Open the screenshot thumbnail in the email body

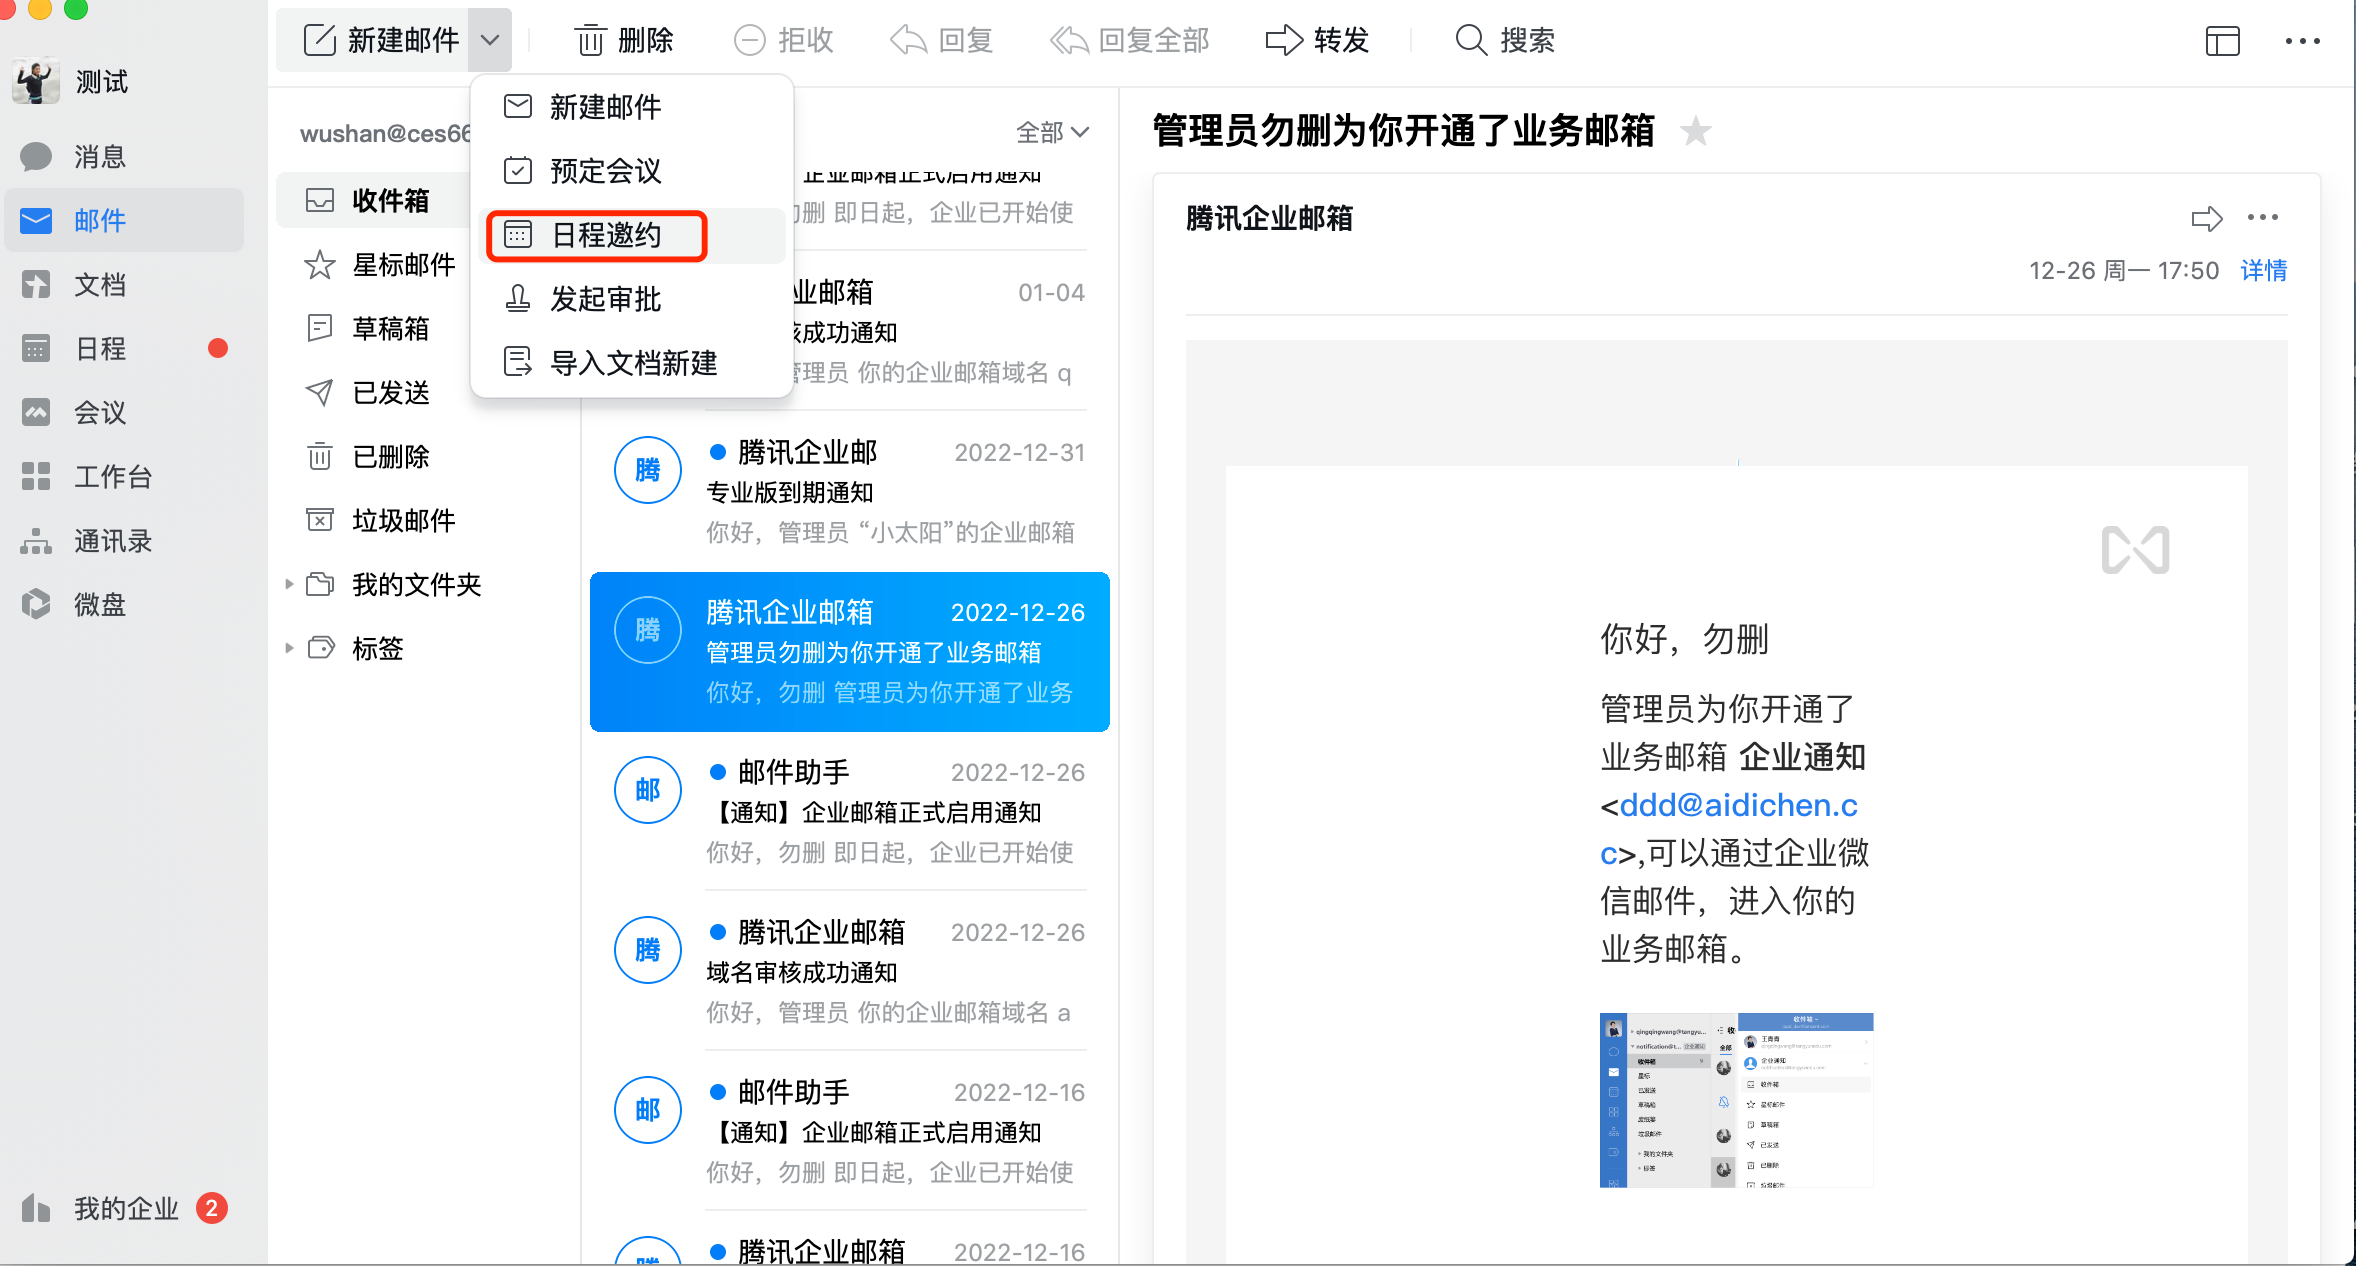(1736, 1100)
